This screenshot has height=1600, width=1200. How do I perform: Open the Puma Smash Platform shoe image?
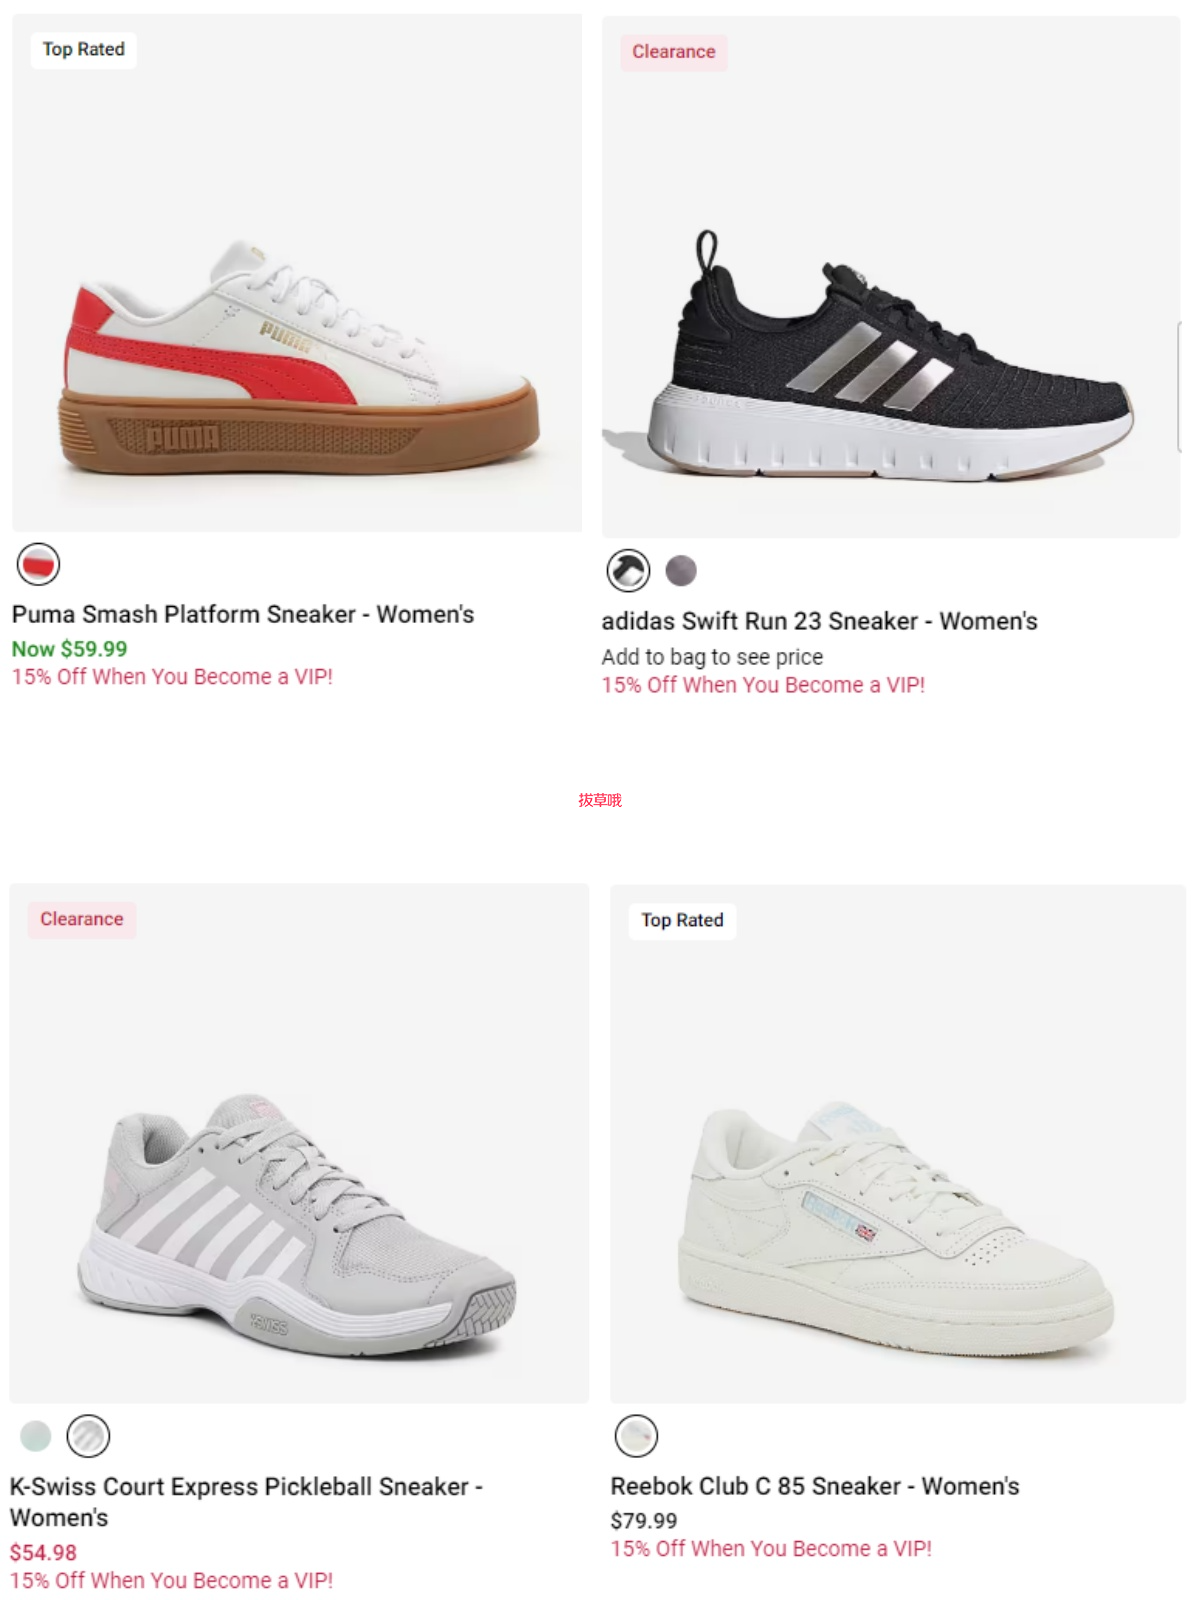[297, 272]
